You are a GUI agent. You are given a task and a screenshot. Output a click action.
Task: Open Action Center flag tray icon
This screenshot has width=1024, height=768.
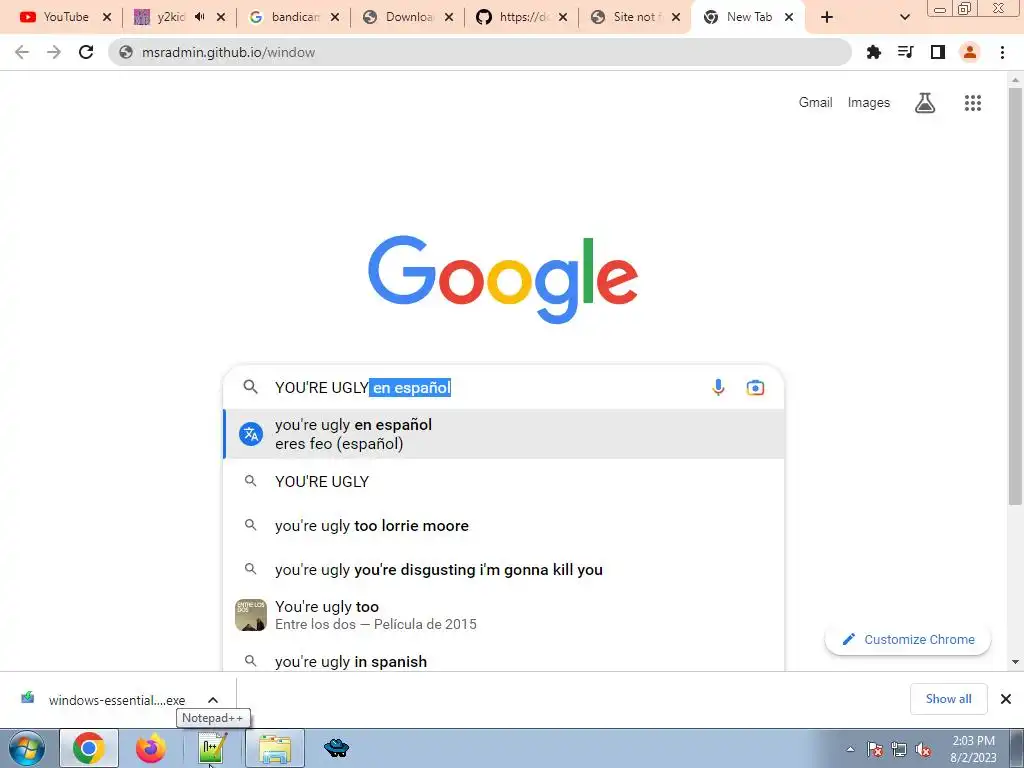(875, 750)
